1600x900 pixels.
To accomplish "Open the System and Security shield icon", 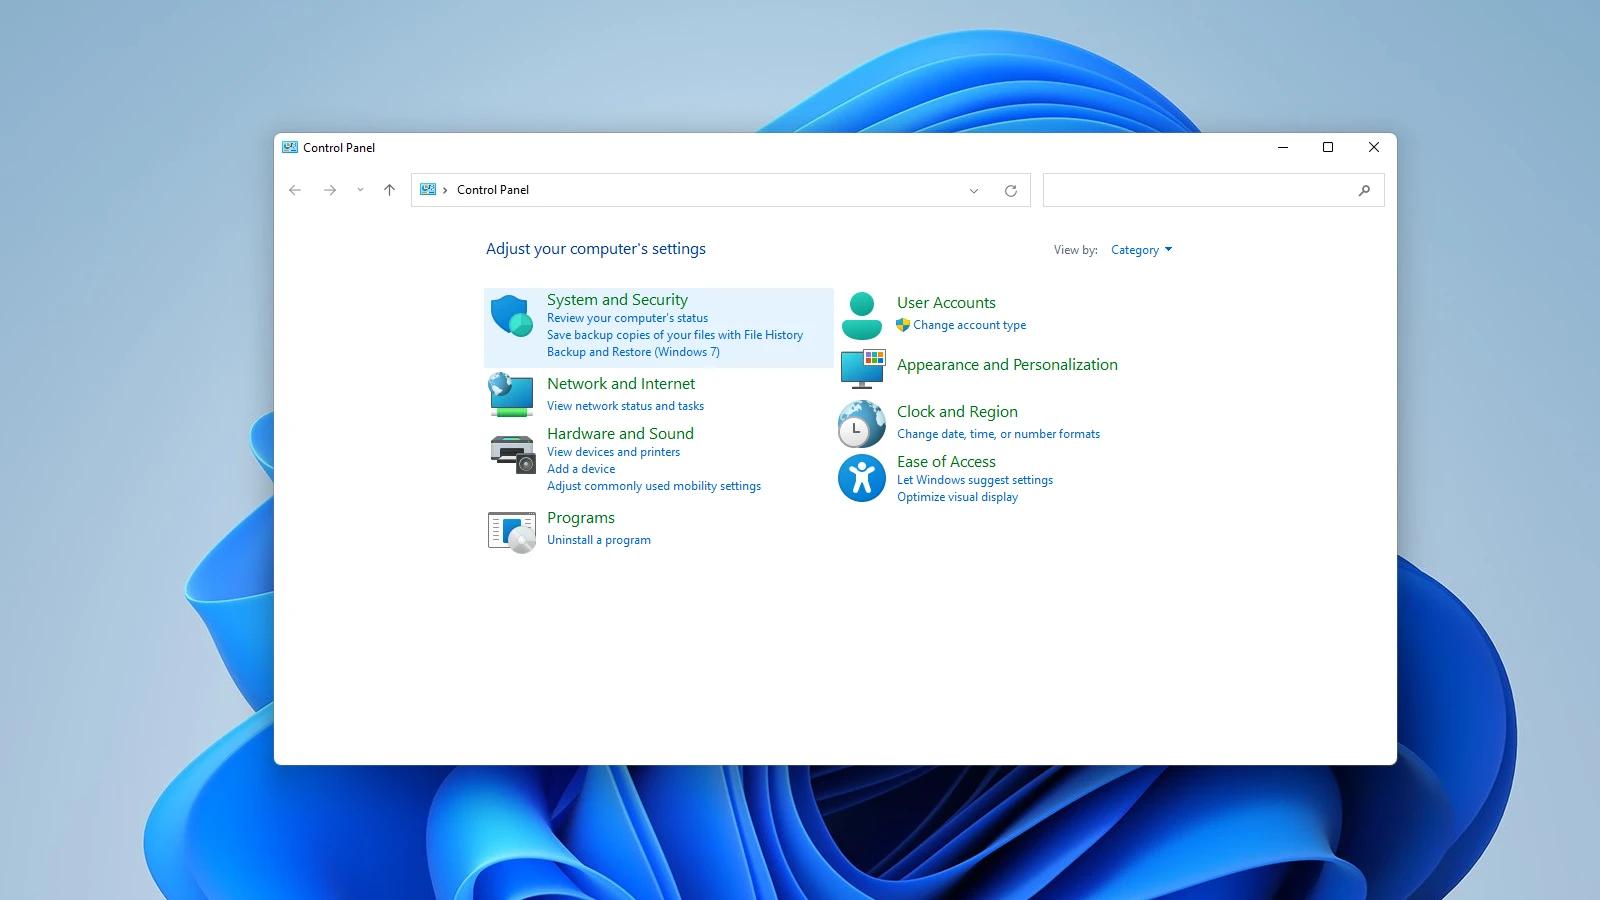I will click(x=511, y=316).
